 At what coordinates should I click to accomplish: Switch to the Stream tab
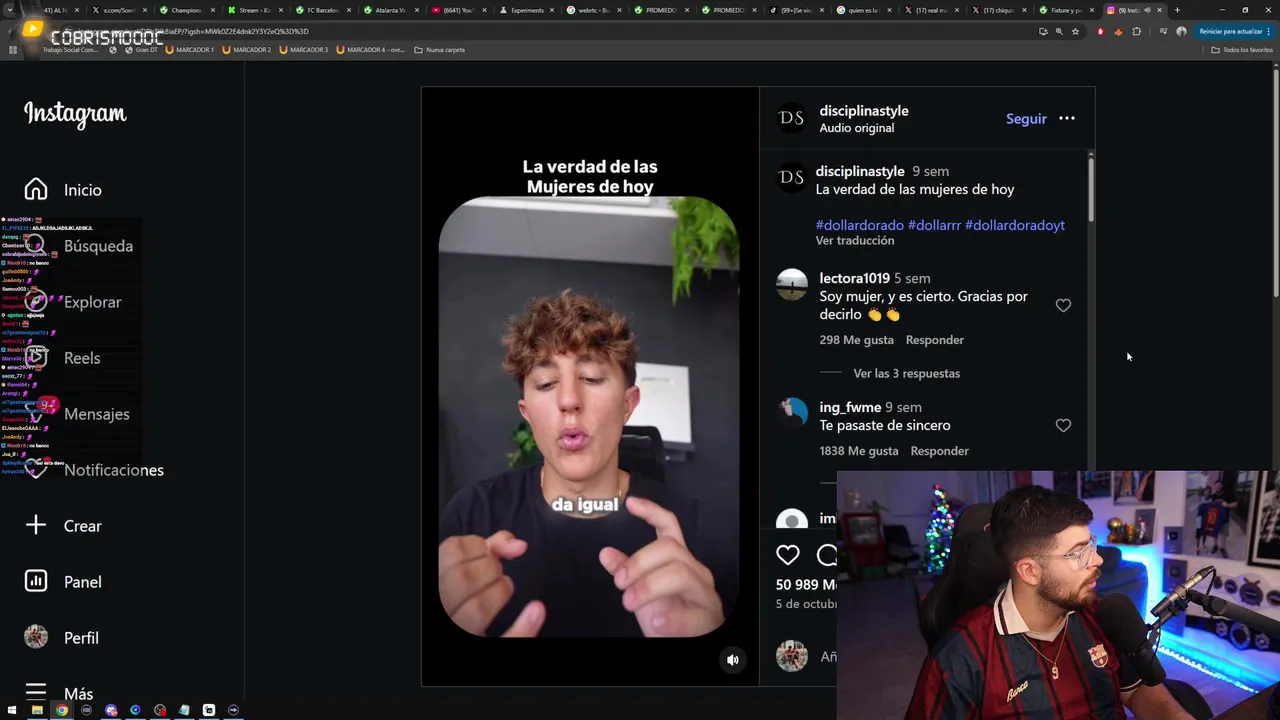(x=254, y=10)
